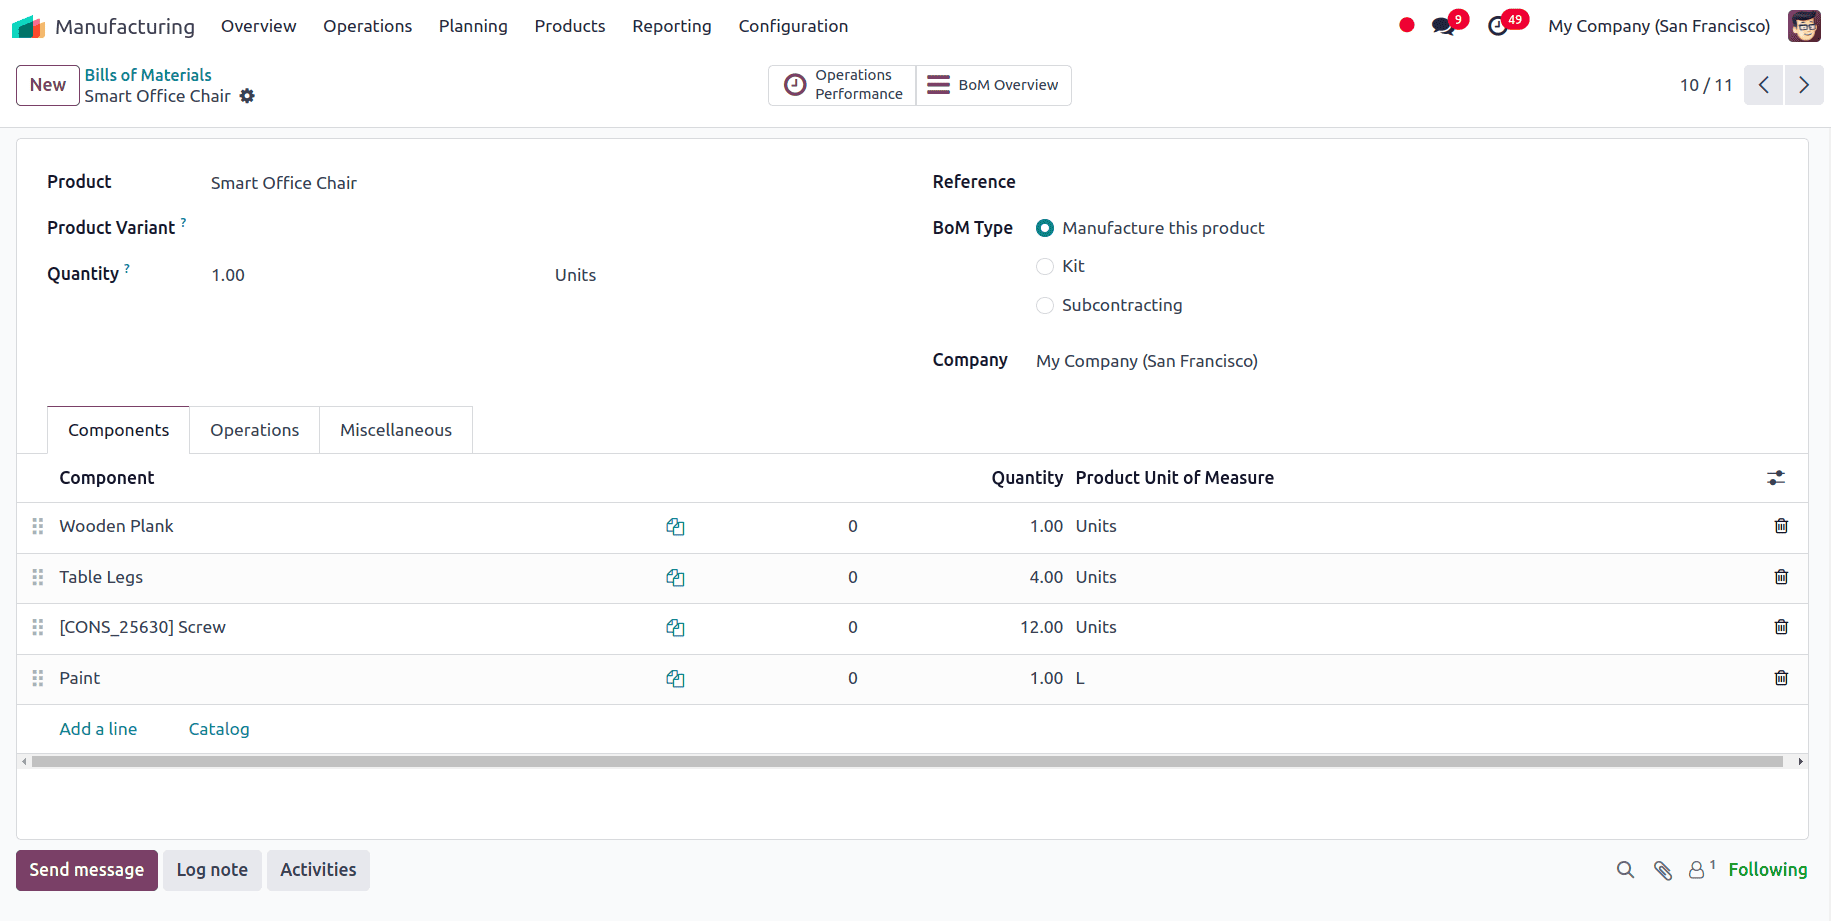This screenshot has width=1831, height=921.
Task: Select the Subcontracting BoM type
Action: 1044,305
